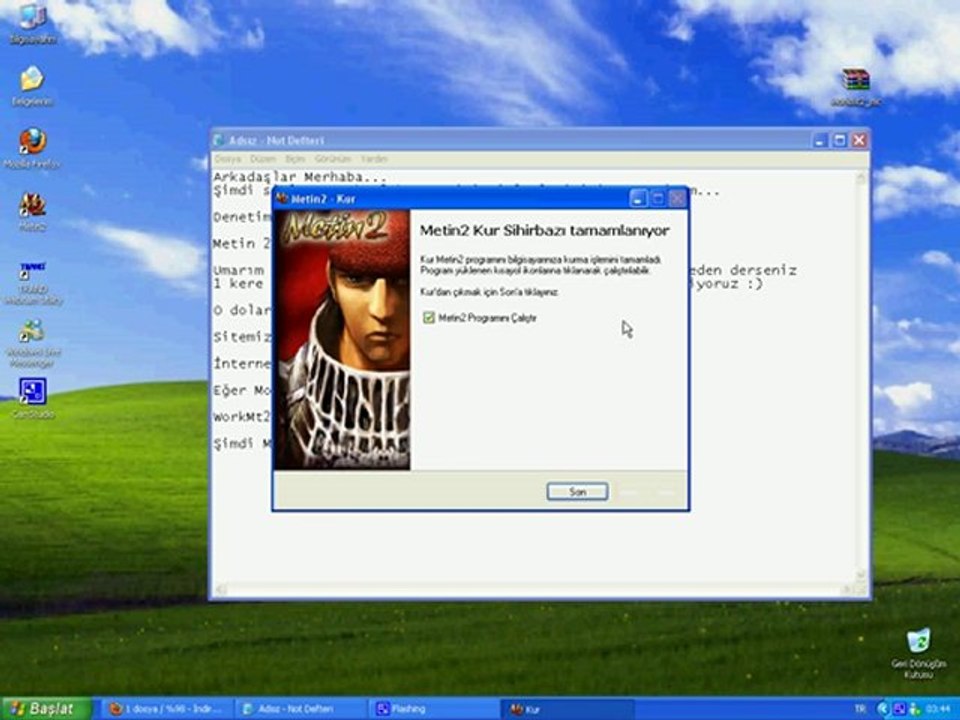Click Notepad vertical scrollbar down arrow
960x720 pixels.
coord(861,576)
